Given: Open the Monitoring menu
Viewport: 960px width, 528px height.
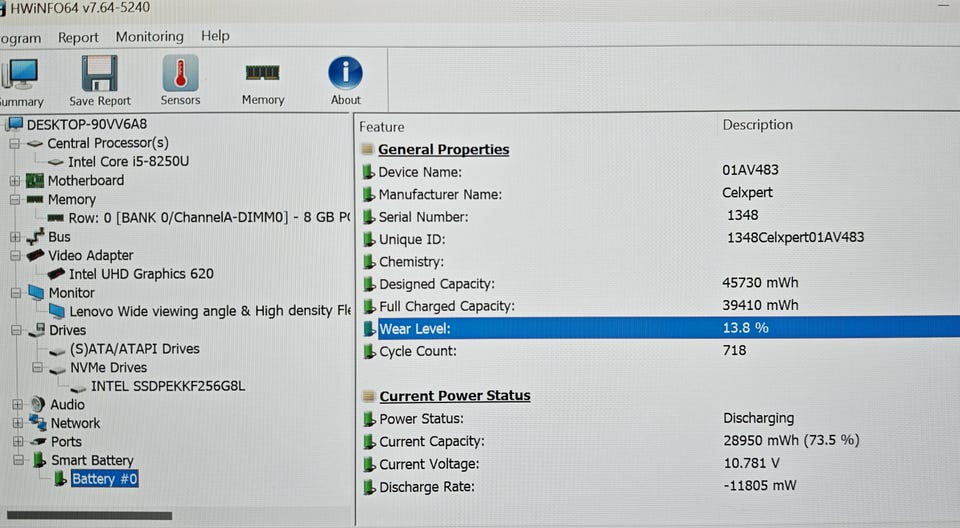Looking at the screenshot, I should (149, 37).
